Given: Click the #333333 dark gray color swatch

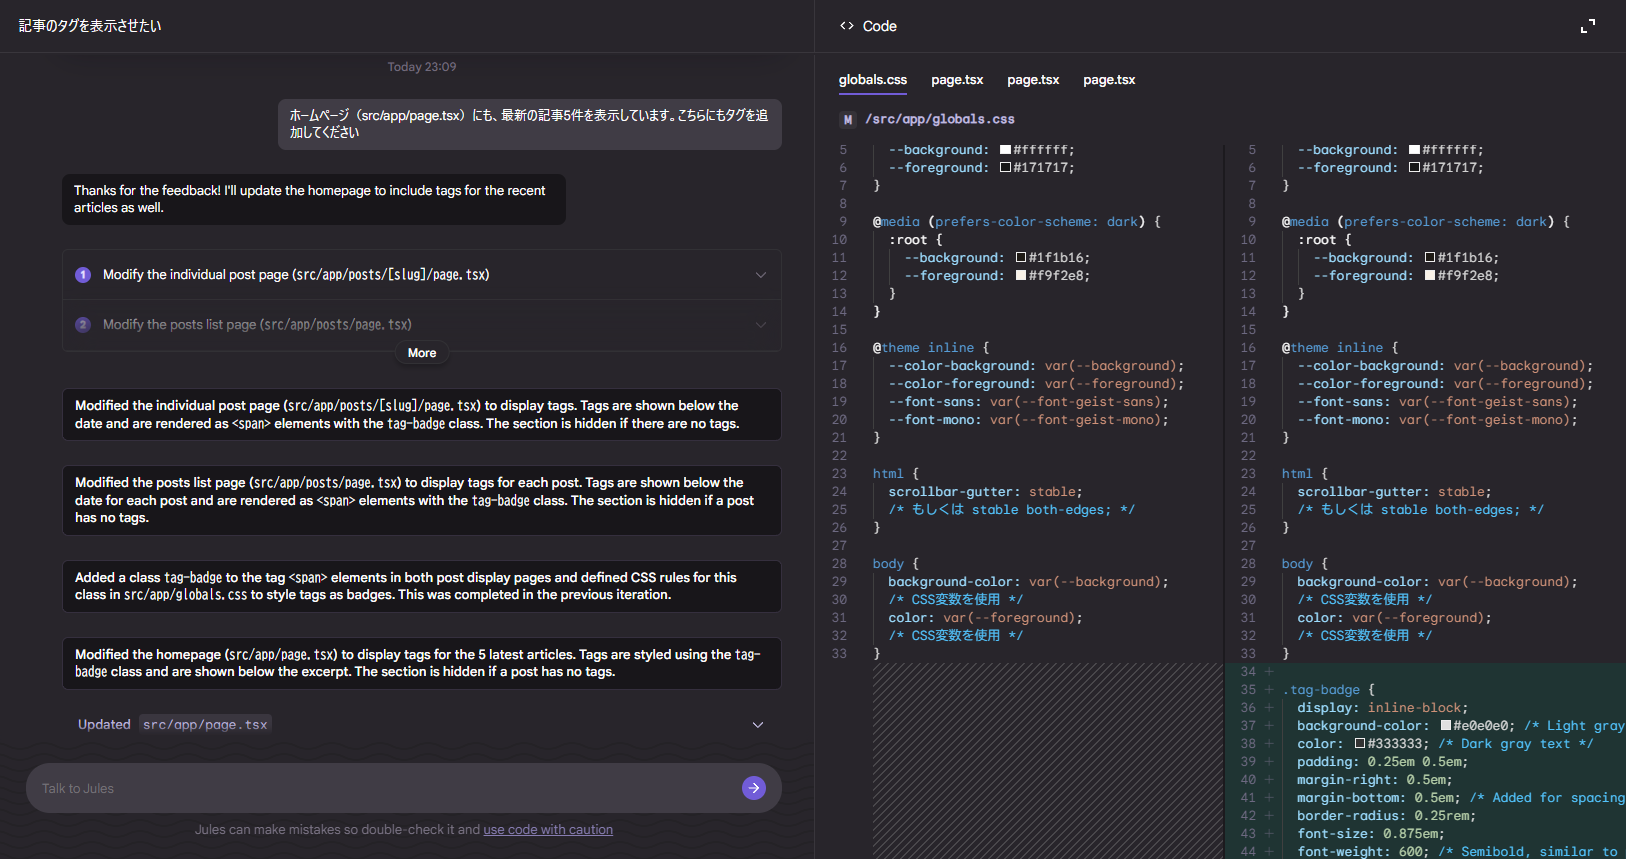Looking at the screenshot, I should [1360, 744].
